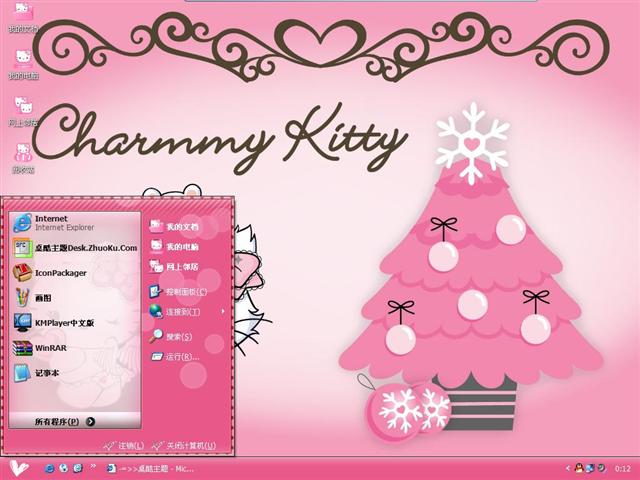Open My Computer desktop icon
The height and width of the screenshot is (480, 640).
23,64
